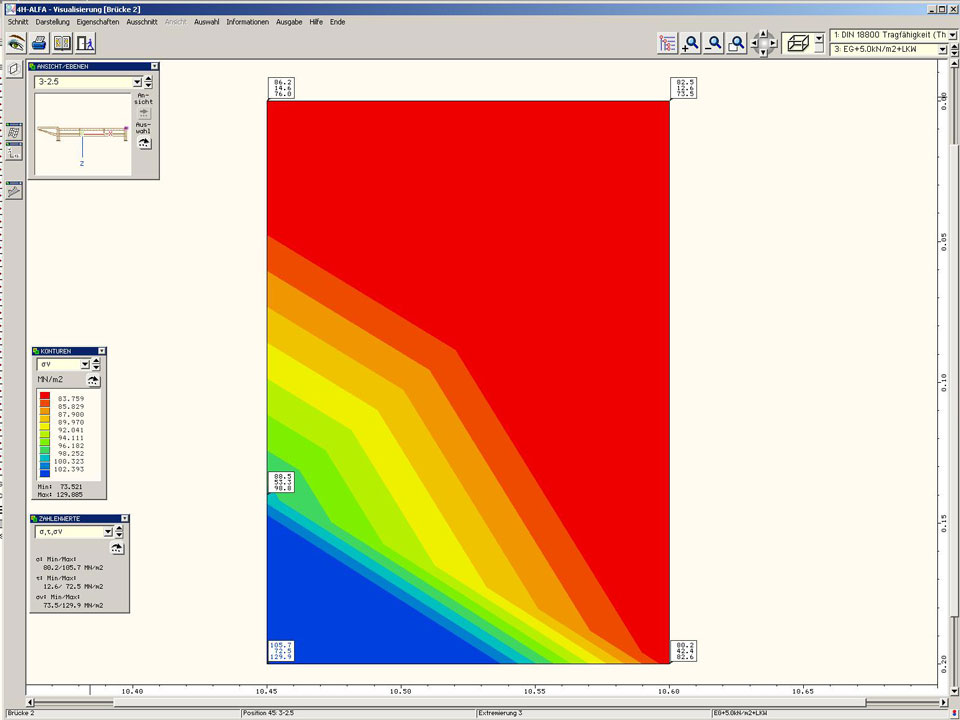The height and width of the screenshot is (720, 960).
Task: Collapse the ZAHLENWERTE panel
Action: pos(124,519)
